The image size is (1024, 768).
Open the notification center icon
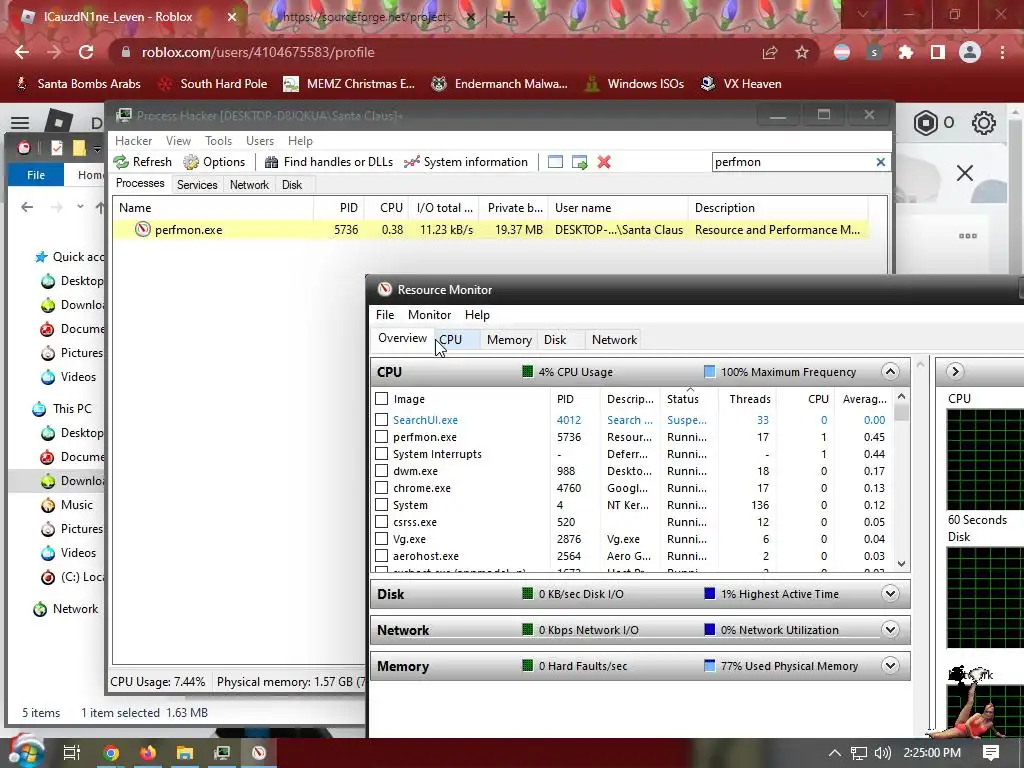point(991,753)
